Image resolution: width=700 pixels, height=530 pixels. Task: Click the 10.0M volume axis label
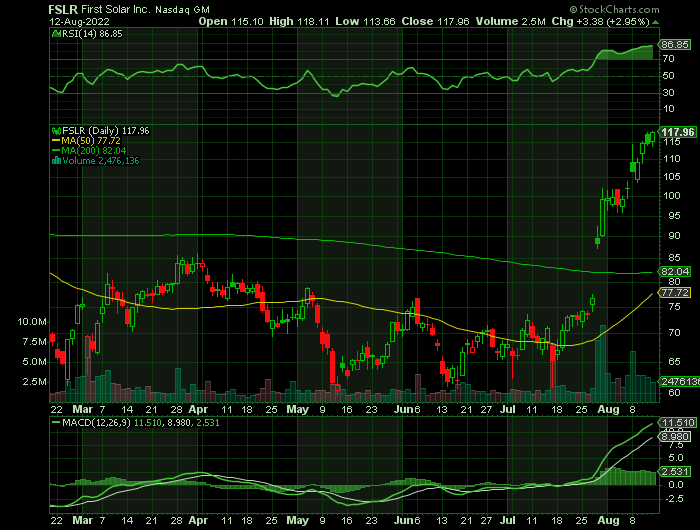(32, 322)
